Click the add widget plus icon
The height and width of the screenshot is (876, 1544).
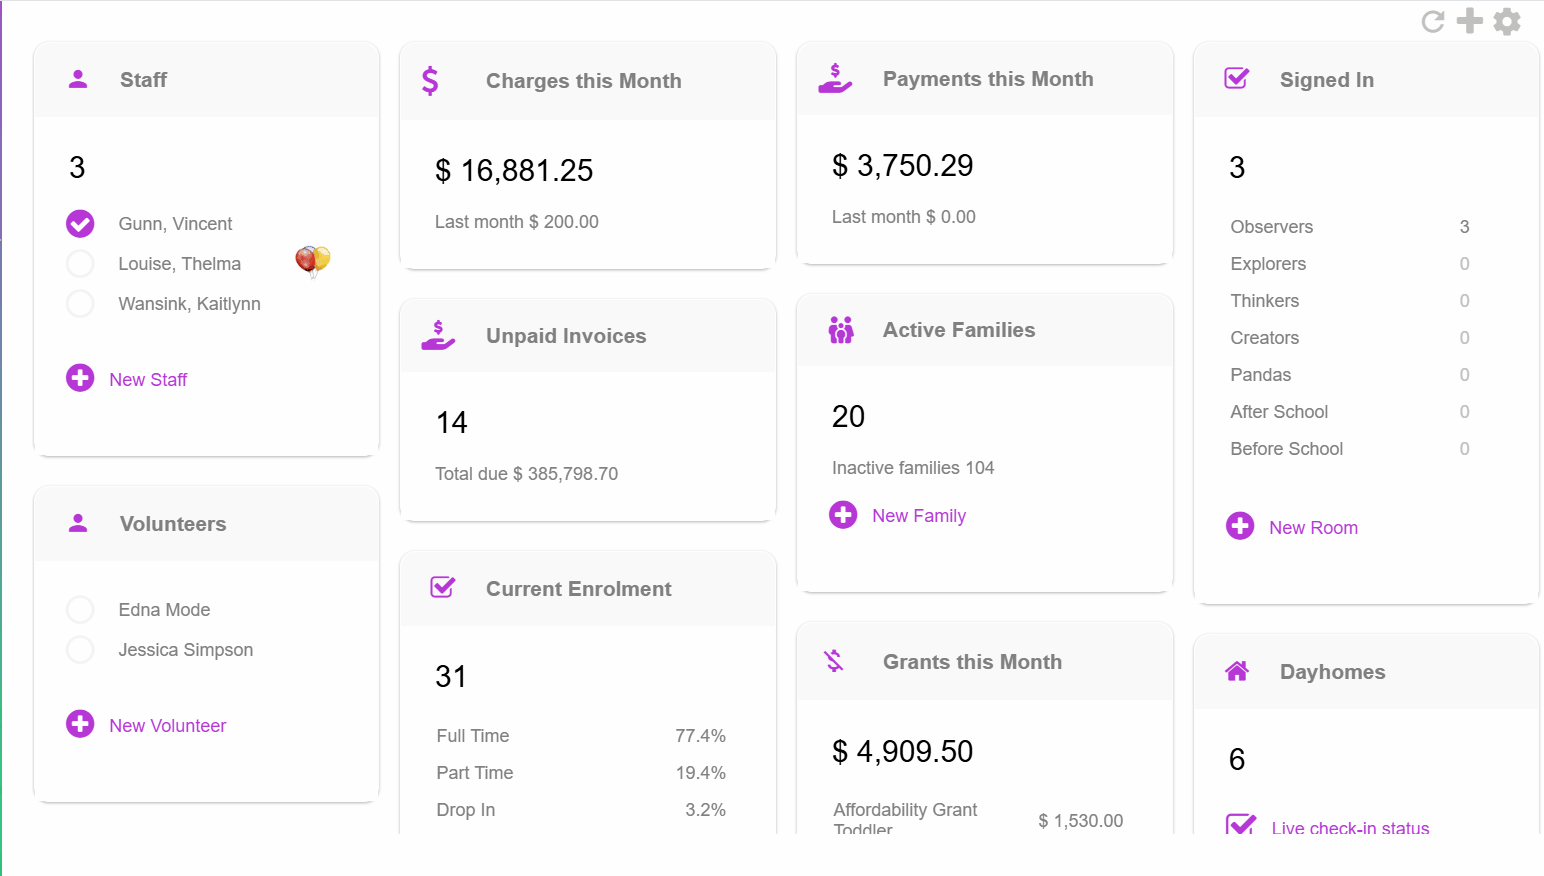tap(1470, 21)
